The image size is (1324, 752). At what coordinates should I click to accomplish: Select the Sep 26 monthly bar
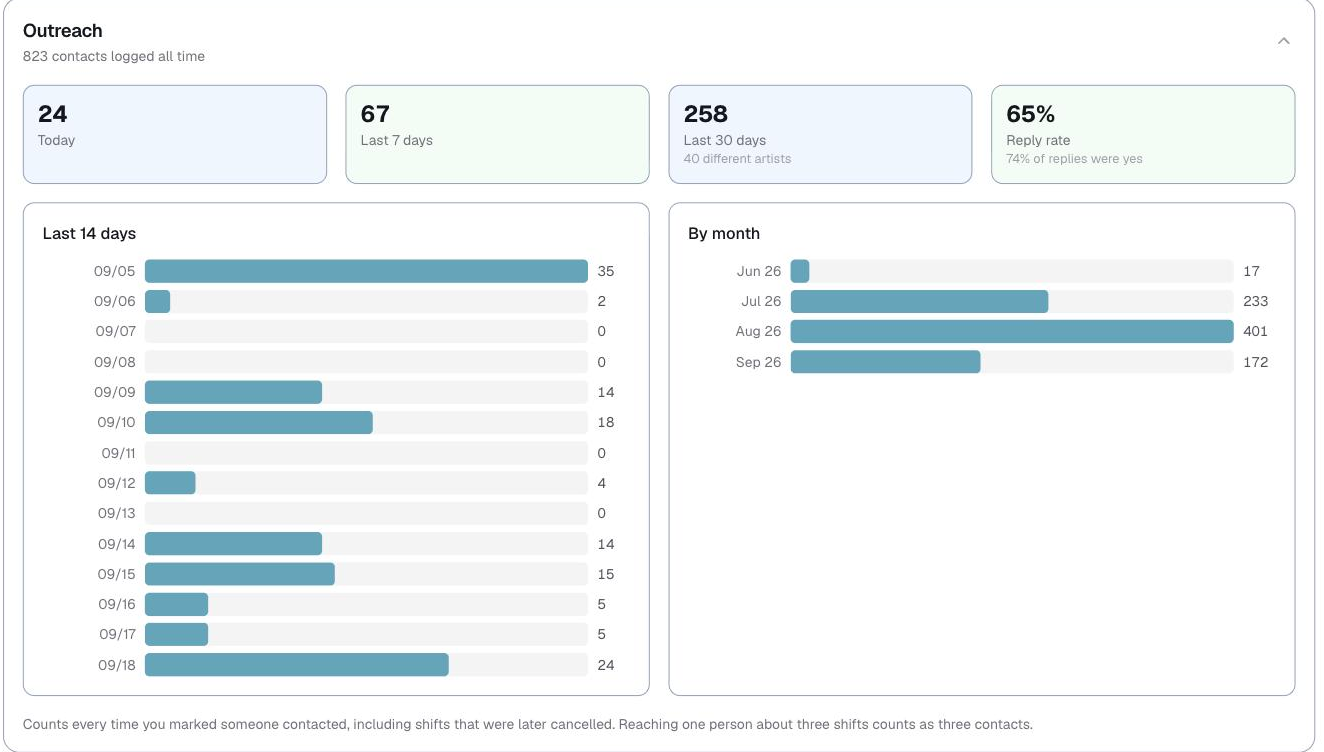pyautogui.click(x=886, y=362)
